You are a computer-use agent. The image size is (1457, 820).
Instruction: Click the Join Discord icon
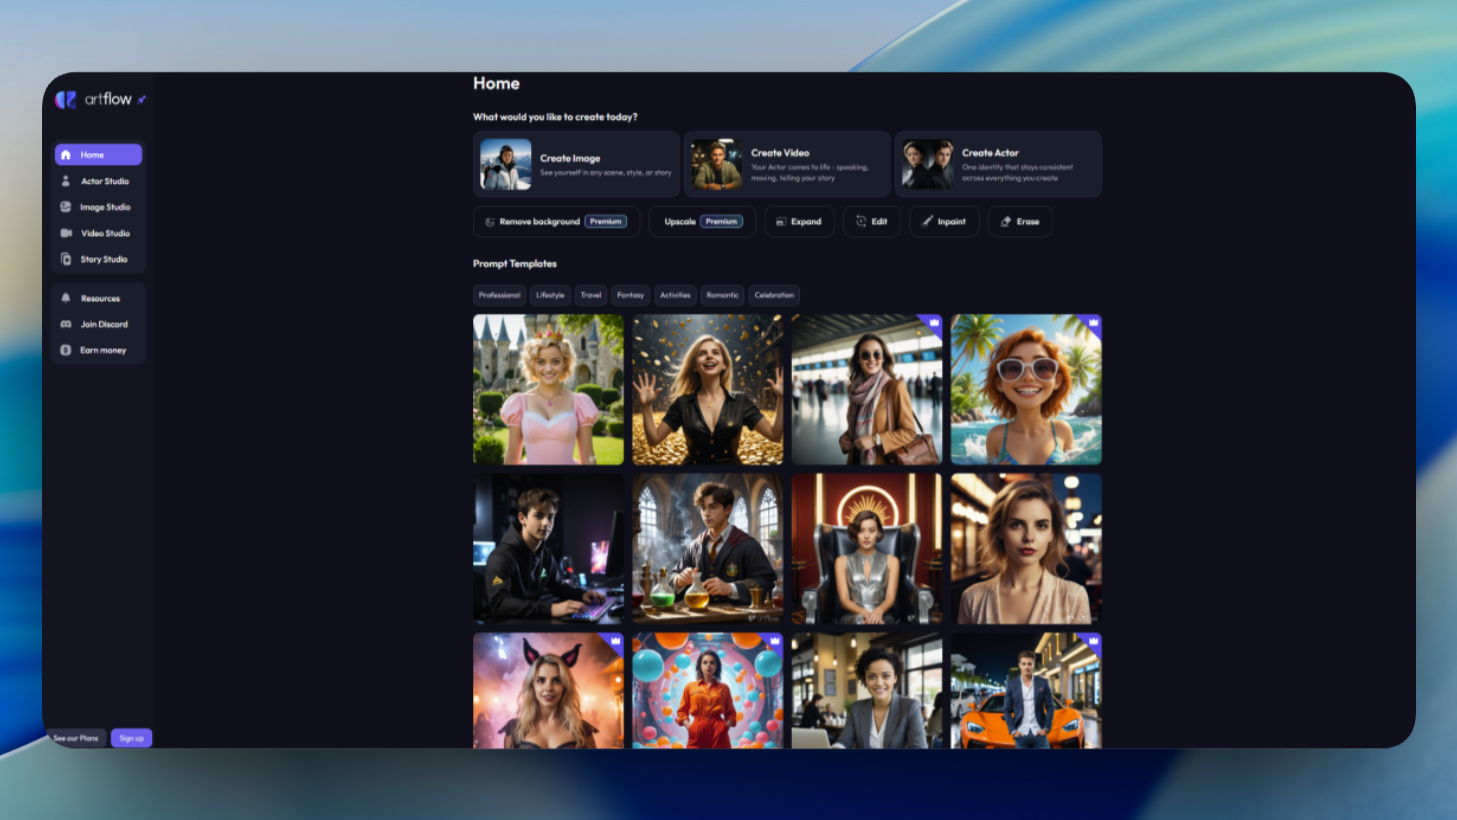pos(66,324)
